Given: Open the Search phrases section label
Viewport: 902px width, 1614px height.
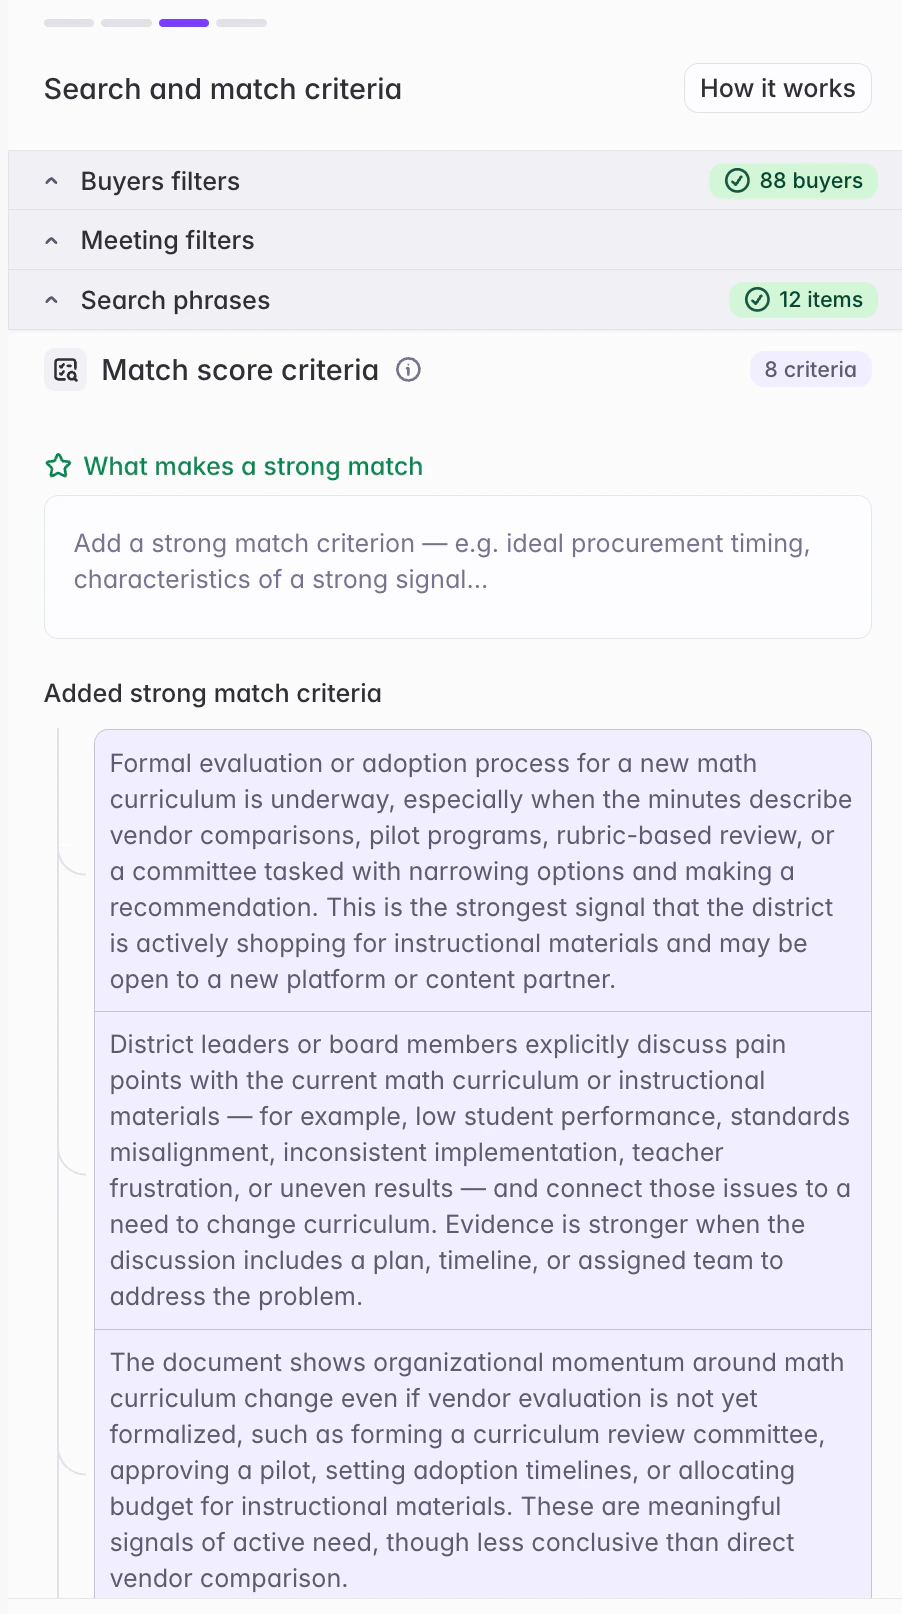Looking at the screenshot, I should [175, 300].
